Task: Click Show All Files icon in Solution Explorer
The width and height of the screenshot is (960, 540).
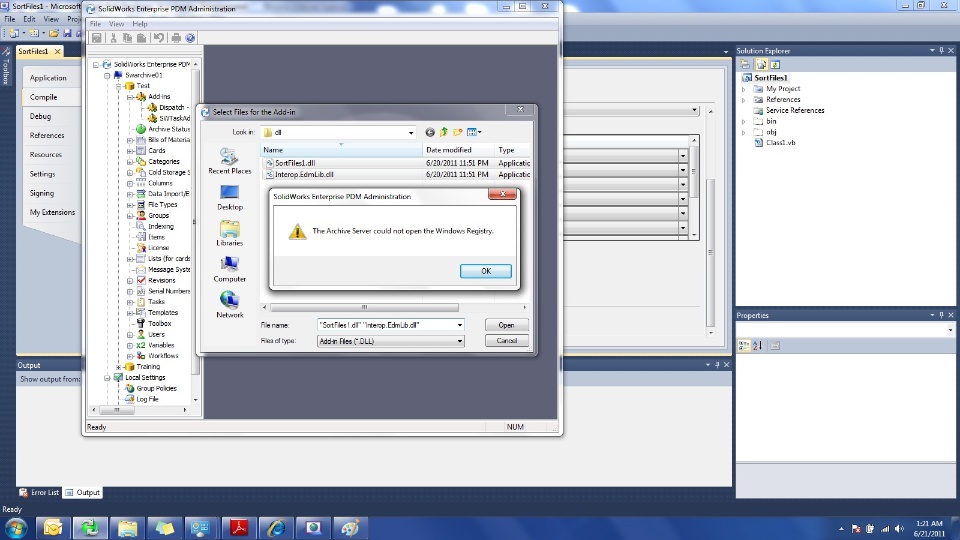Action: (x=760, y=64)
